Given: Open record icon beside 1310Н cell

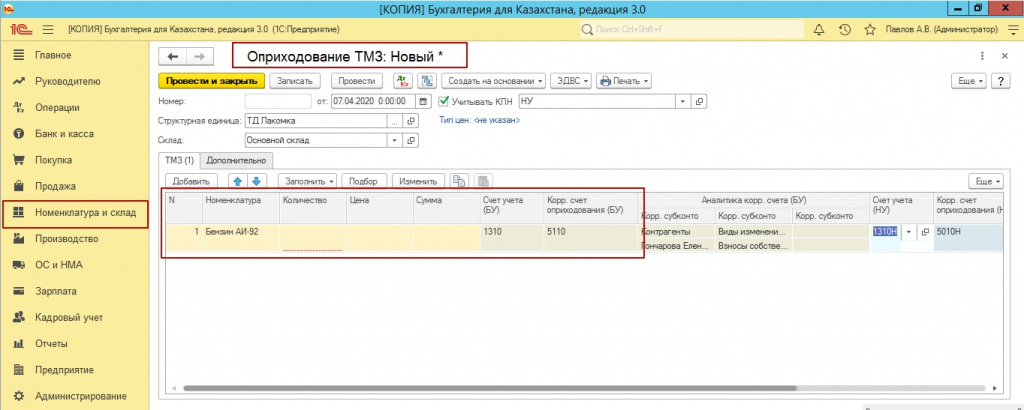Looking at the screenshot, I should tap(925, 232).
